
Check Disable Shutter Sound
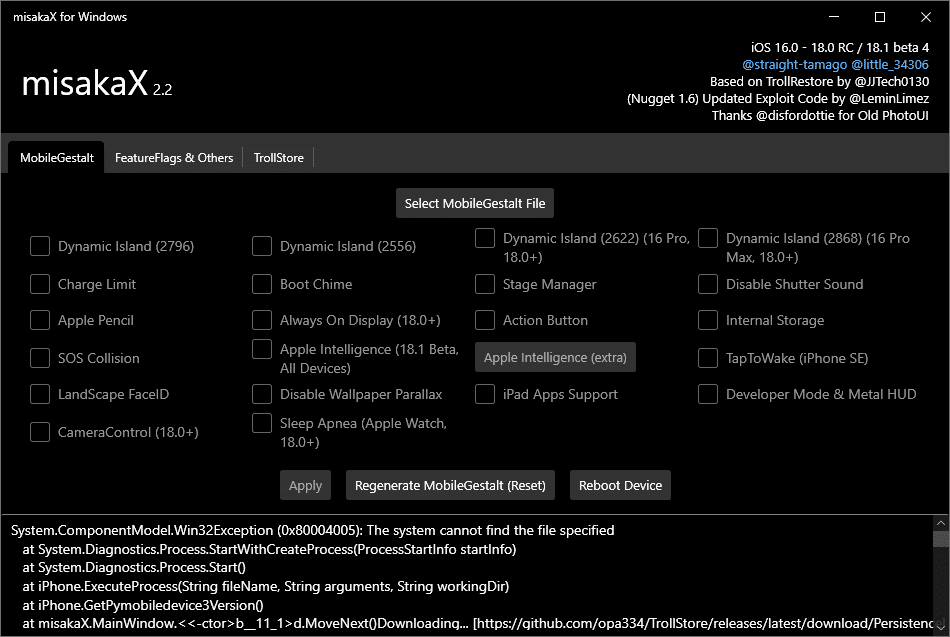[708, 284]
